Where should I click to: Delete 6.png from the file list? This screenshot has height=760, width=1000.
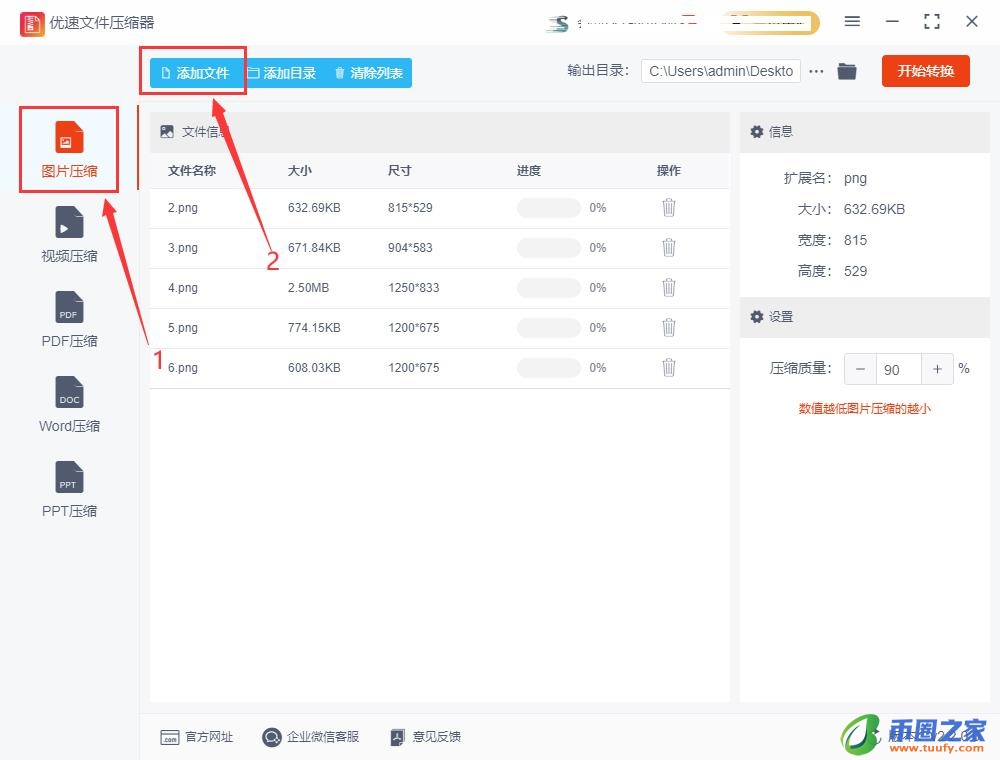point(668,367)
